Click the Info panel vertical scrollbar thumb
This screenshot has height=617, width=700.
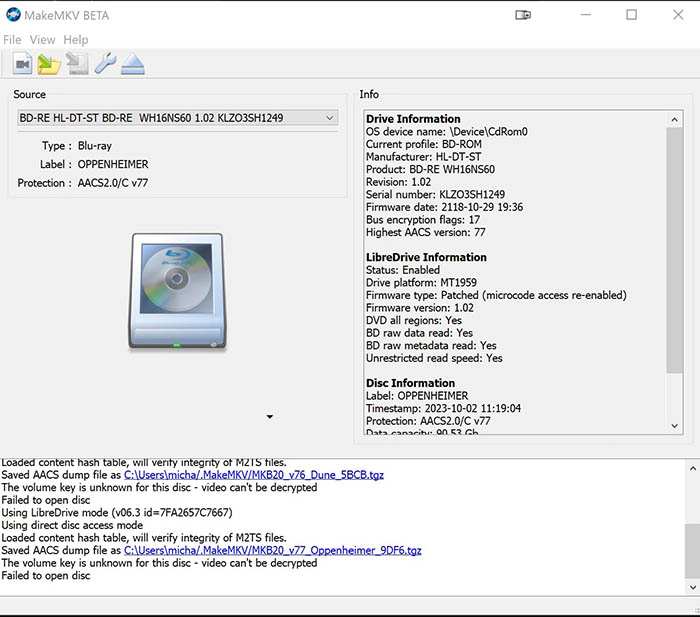(x=675, y=250)
